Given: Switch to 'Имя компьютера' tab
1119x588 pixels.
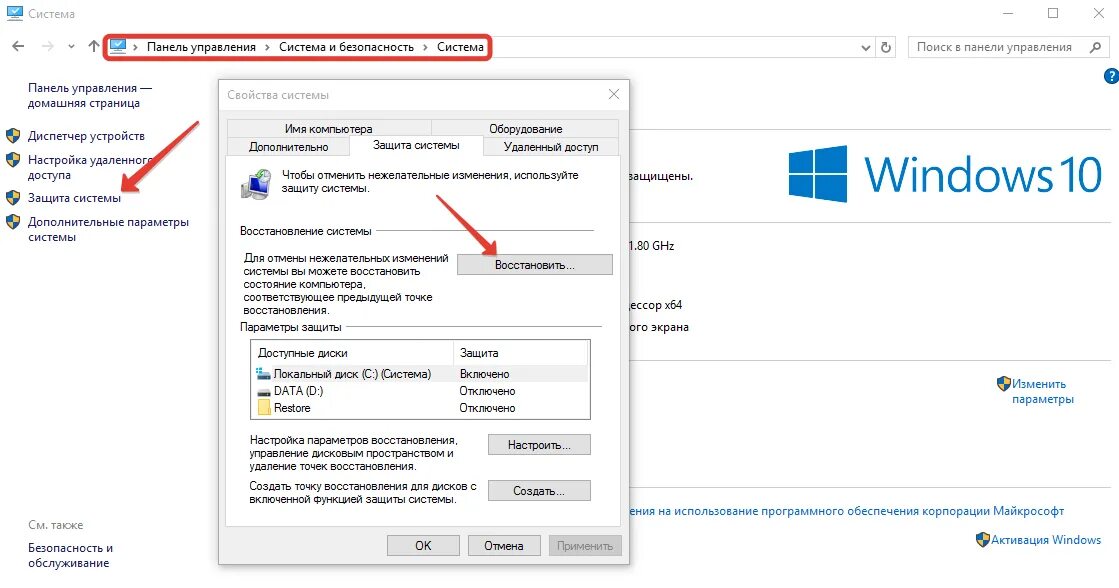Looking at the screenshot, I should coord(328,128).
